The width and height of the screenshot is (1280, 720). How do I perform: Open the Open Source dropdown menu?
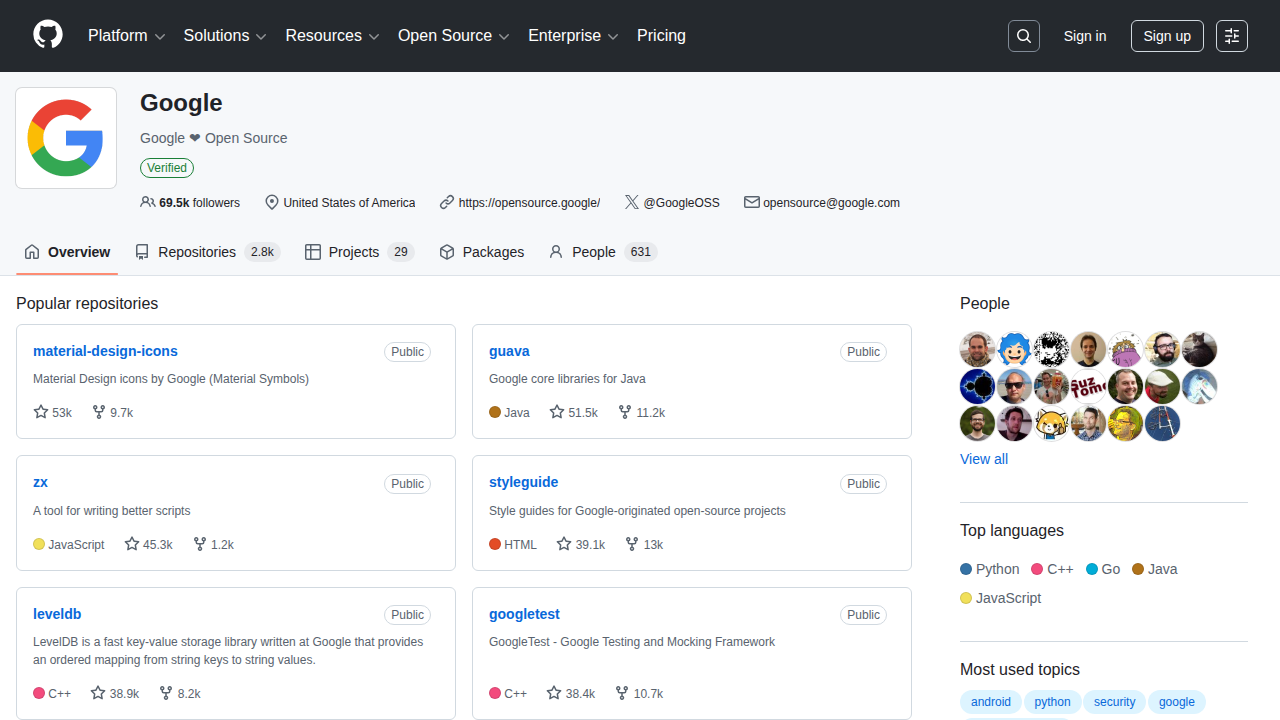tap(453, 35)
